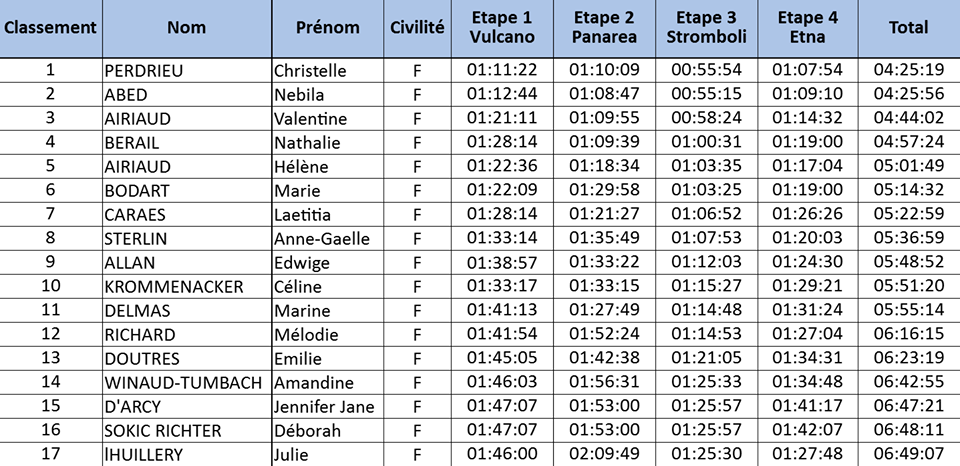This screenshot has width=960, height=466.
Task: Select the Etape 2 Panarea header
Action: pyautogui.click(x=605, y=28)
